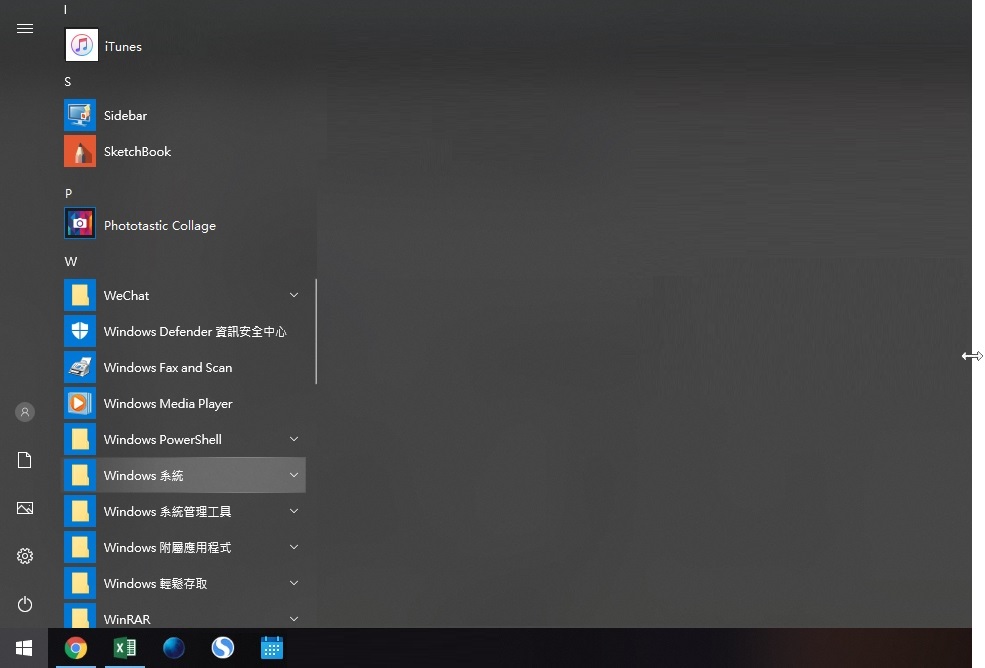Image resolution: width=985 pixels, height=668 pixels.
Task: Open the Documents icon in Start sidebar
Action: point(24,460)
